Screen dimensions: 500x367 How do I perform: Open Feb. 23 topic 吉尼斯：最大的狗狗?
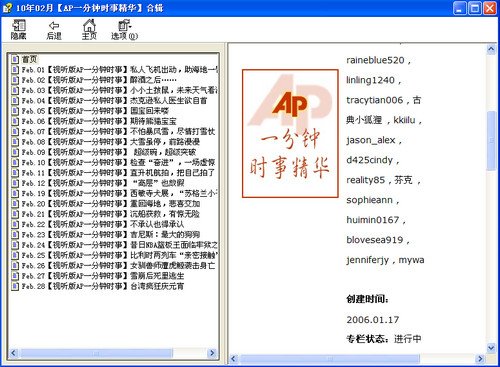pyautogui.click(x=111, y=235)
